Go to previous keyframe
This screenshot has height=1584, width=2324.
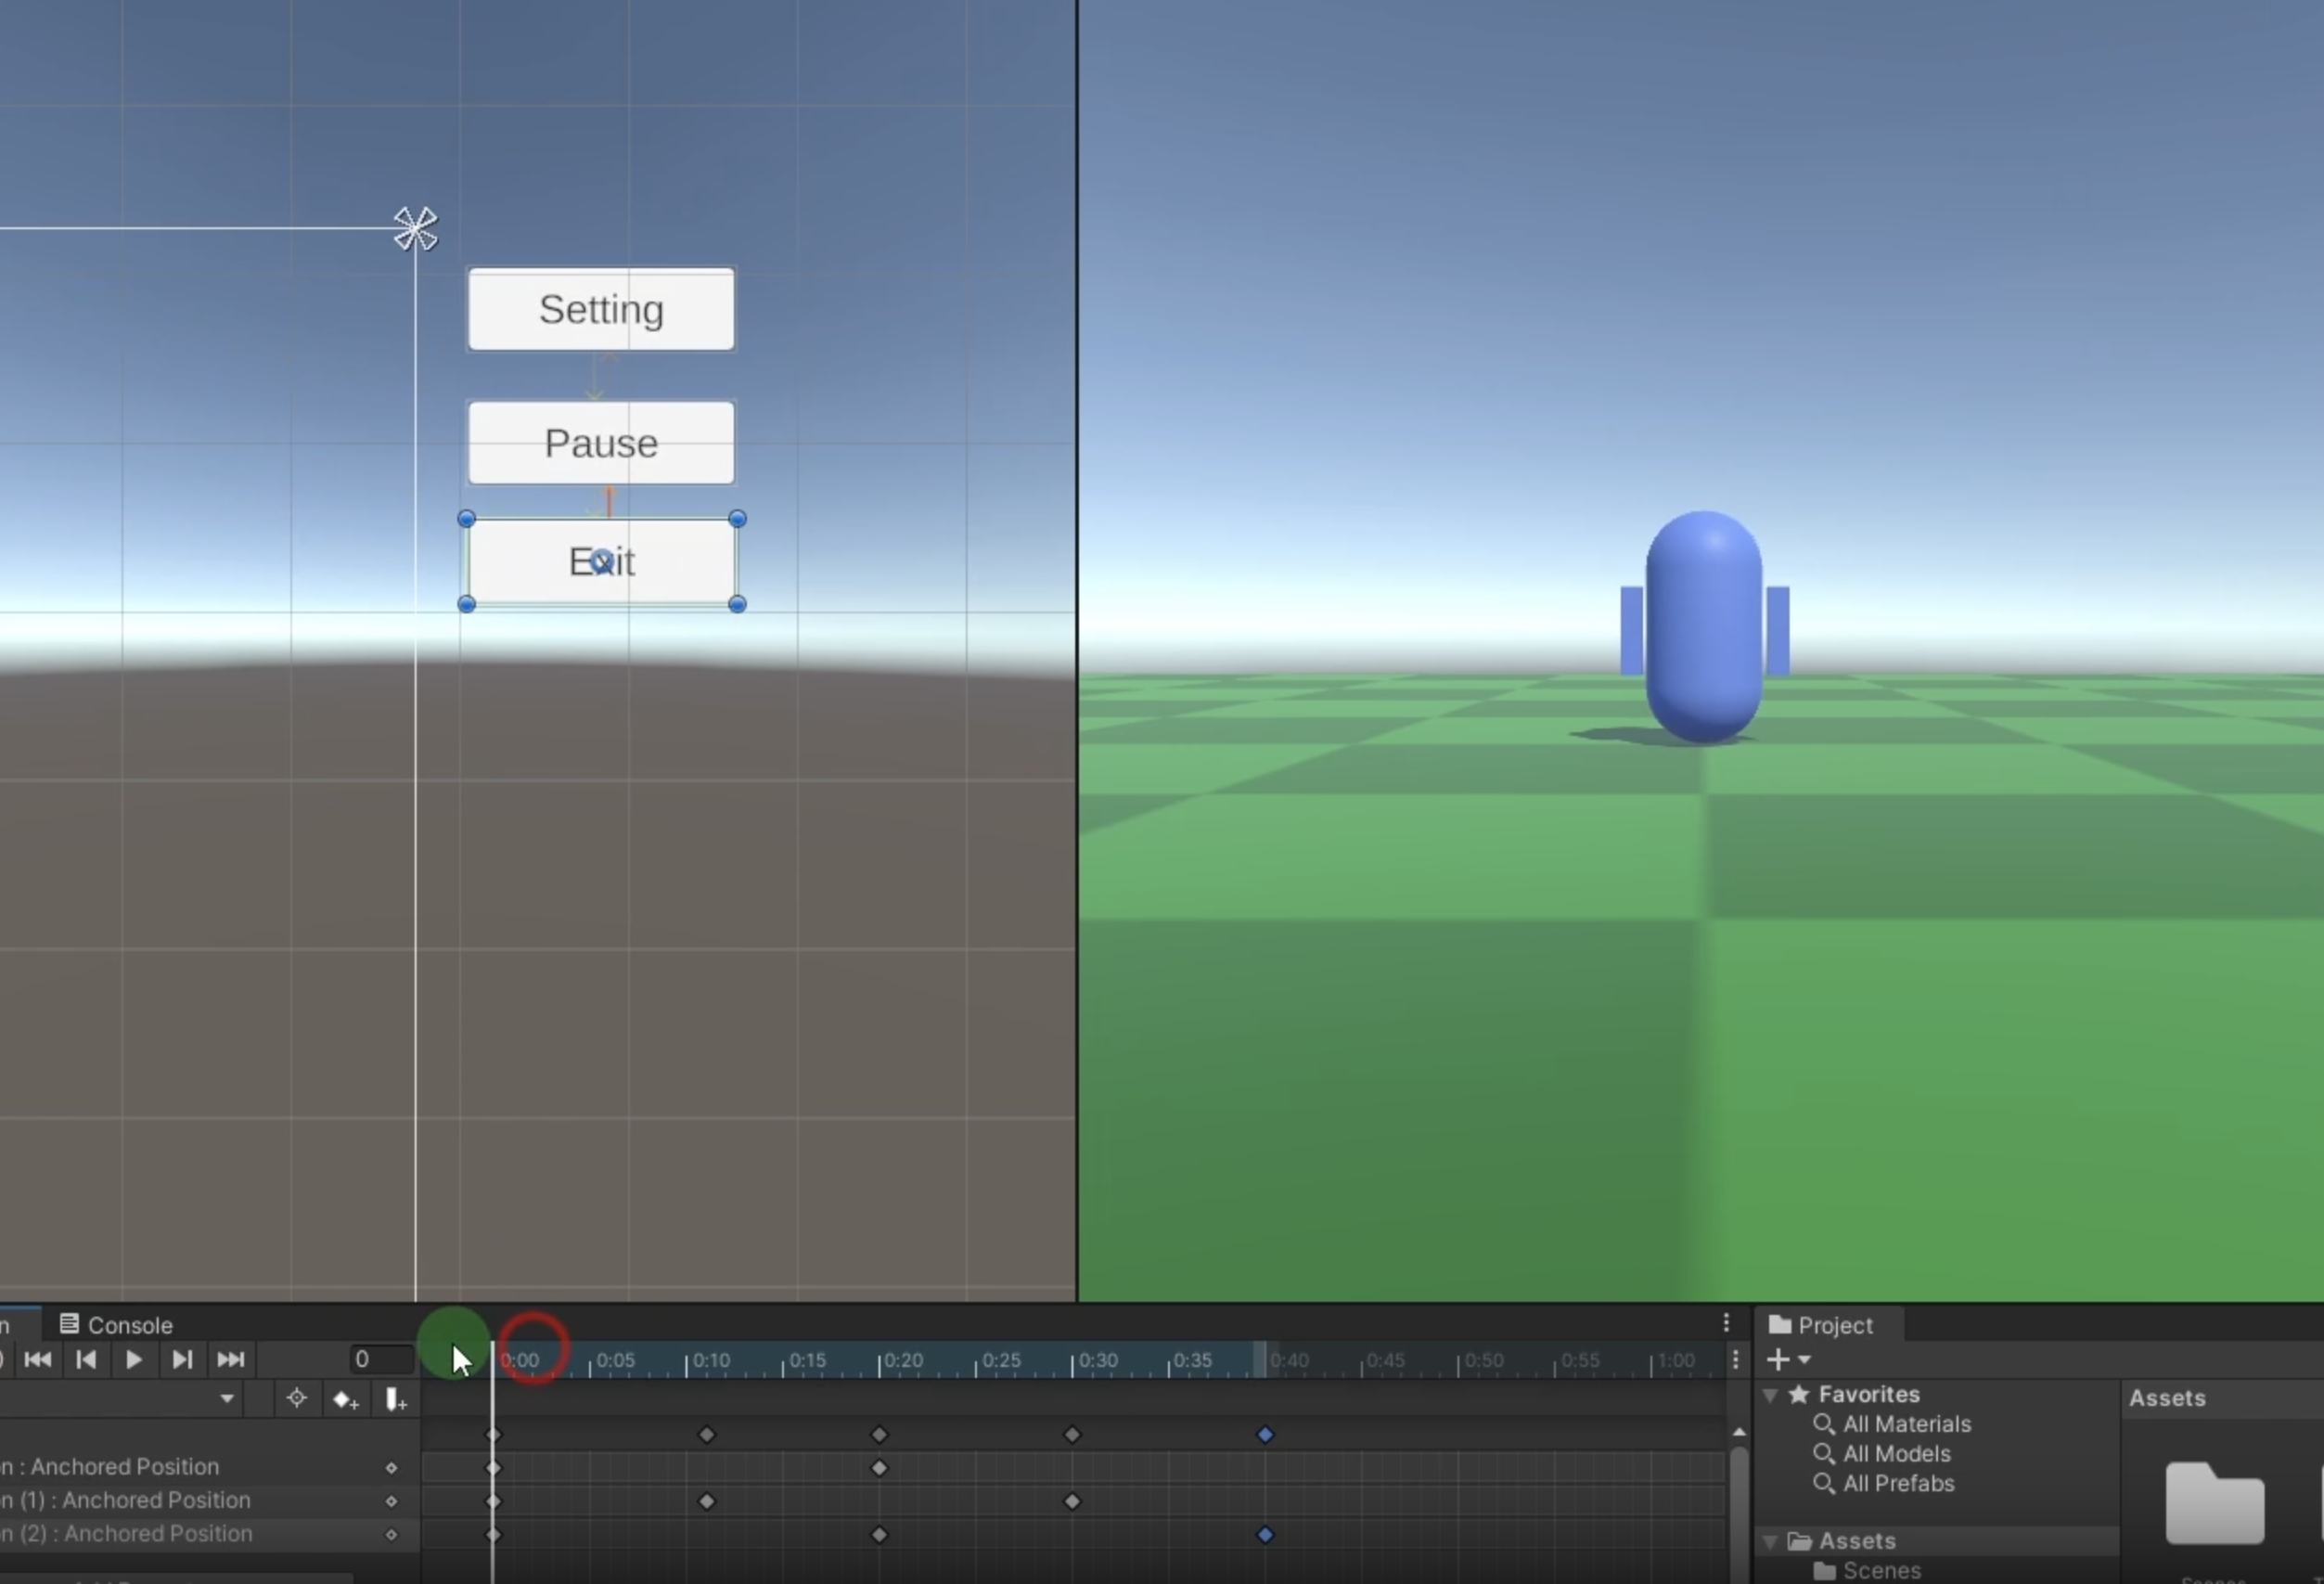tap(86, 1359)
